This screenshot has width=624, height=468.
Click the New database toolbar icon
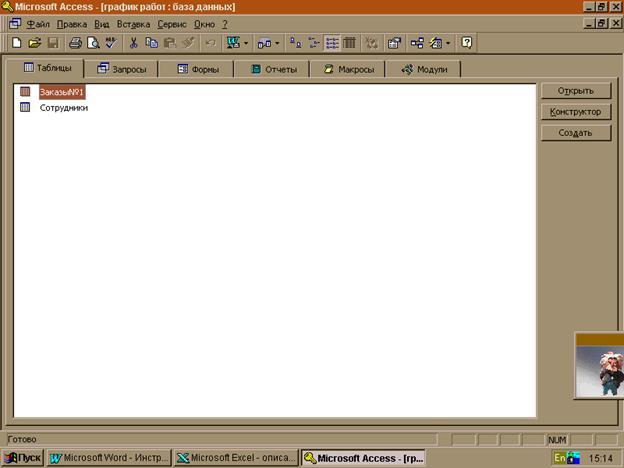pos(16,43)
